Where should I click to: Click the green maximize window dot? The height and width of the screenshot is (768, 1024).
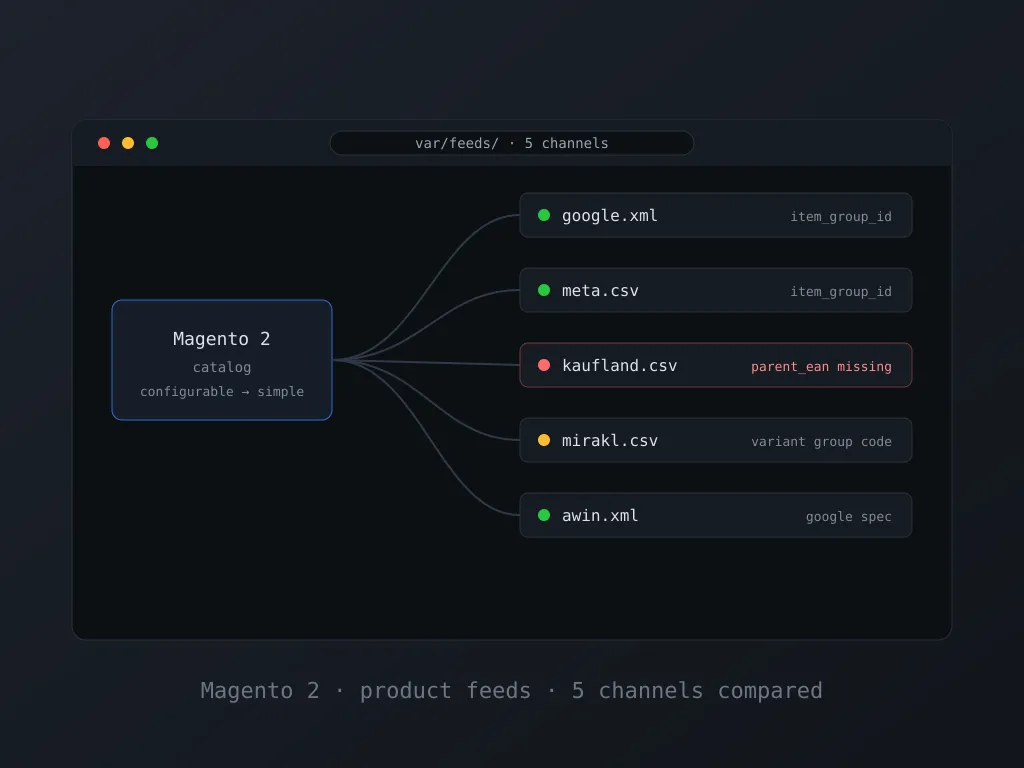coord(152,143)
